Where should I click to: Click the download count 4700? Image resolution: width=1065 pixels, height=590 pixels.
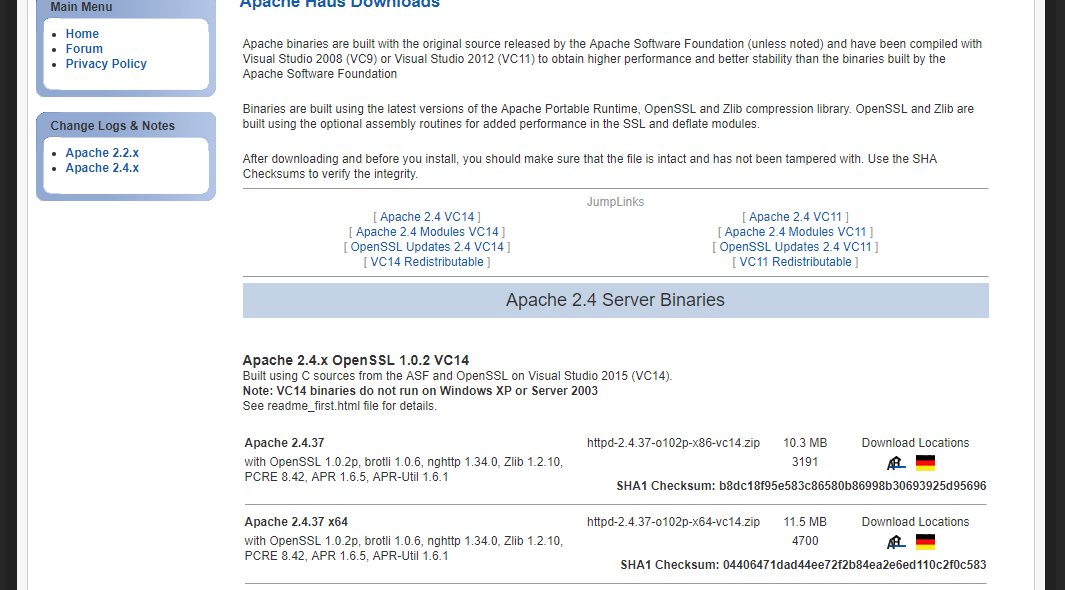click(805, 541)
